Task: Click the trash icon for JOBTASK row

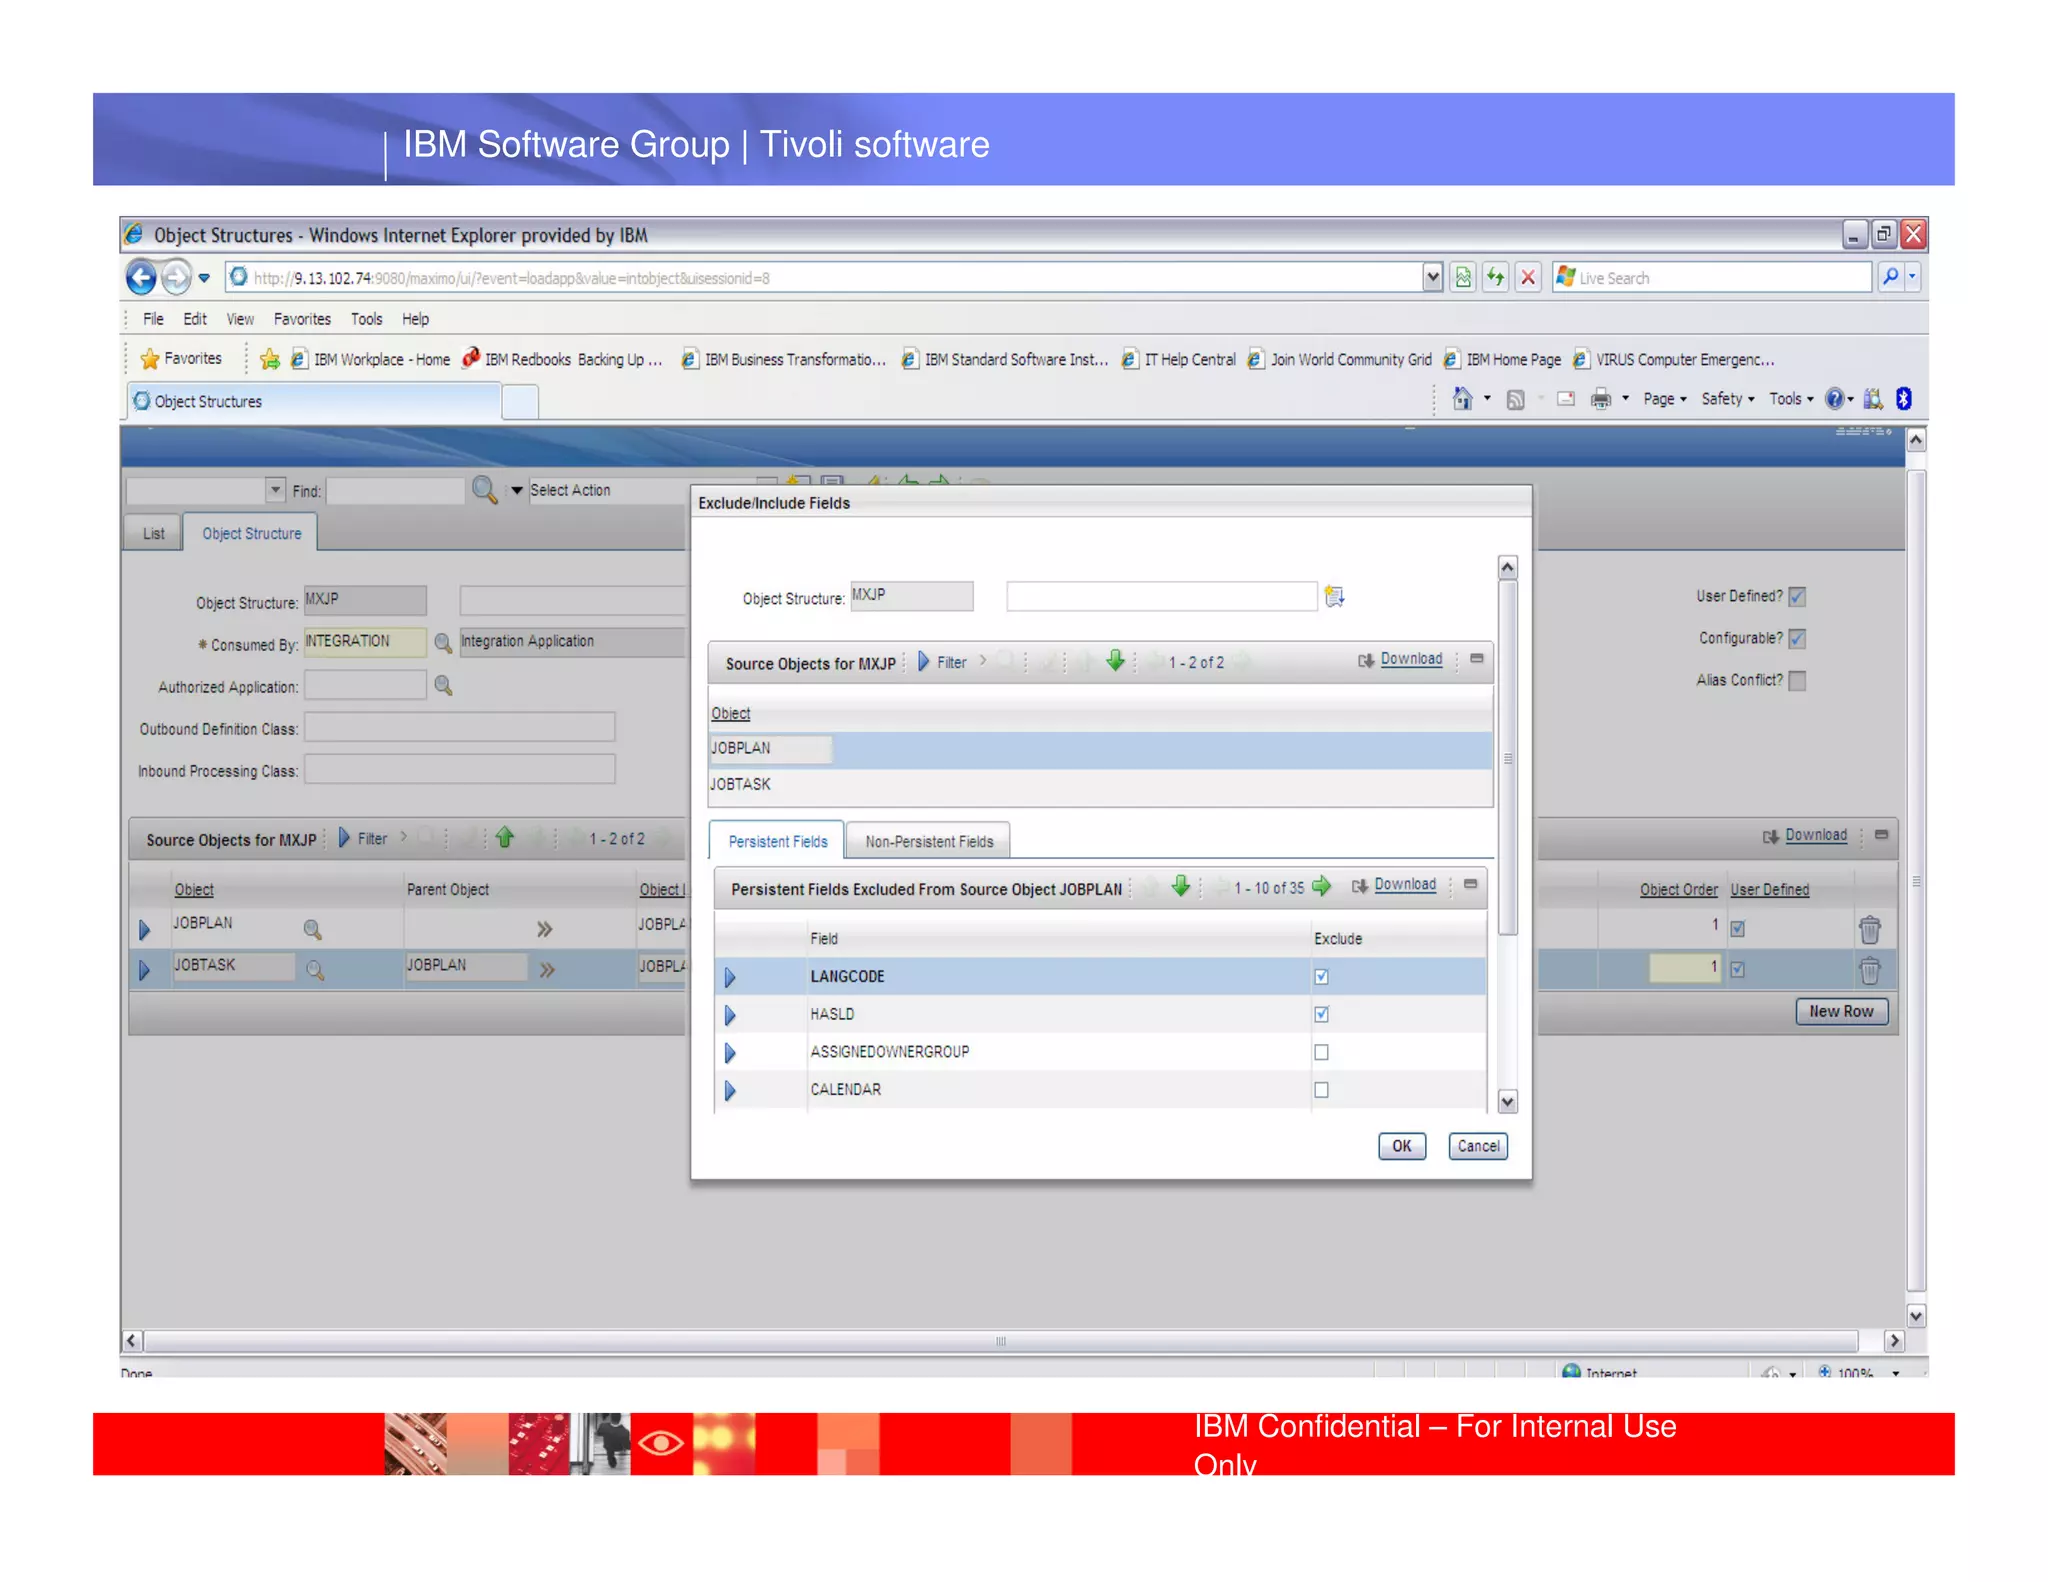Action: (x=1869, y=969)
